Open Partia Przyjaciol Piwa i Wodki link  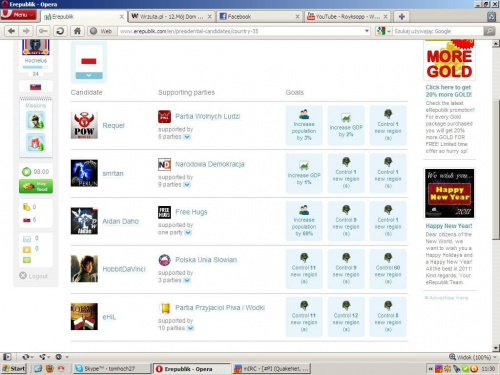click(220, 308)
